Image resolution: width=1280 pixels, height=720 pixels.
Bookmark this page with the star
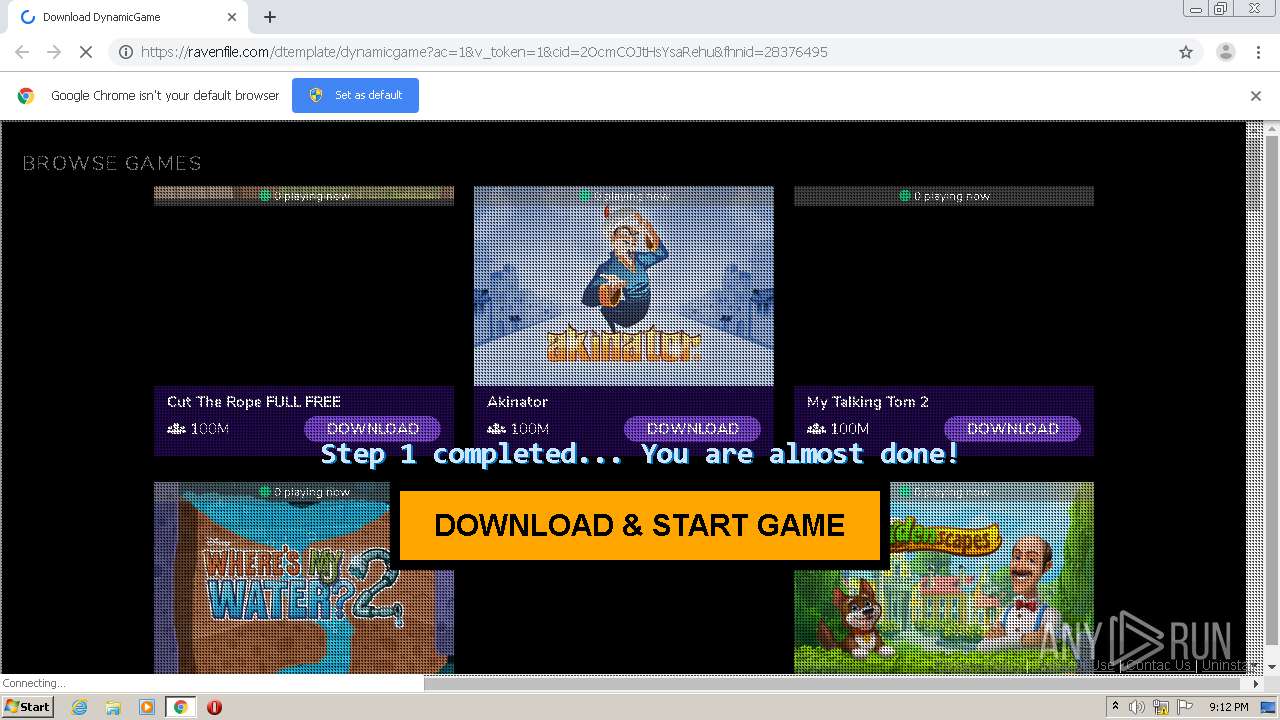click(1186, 52)
